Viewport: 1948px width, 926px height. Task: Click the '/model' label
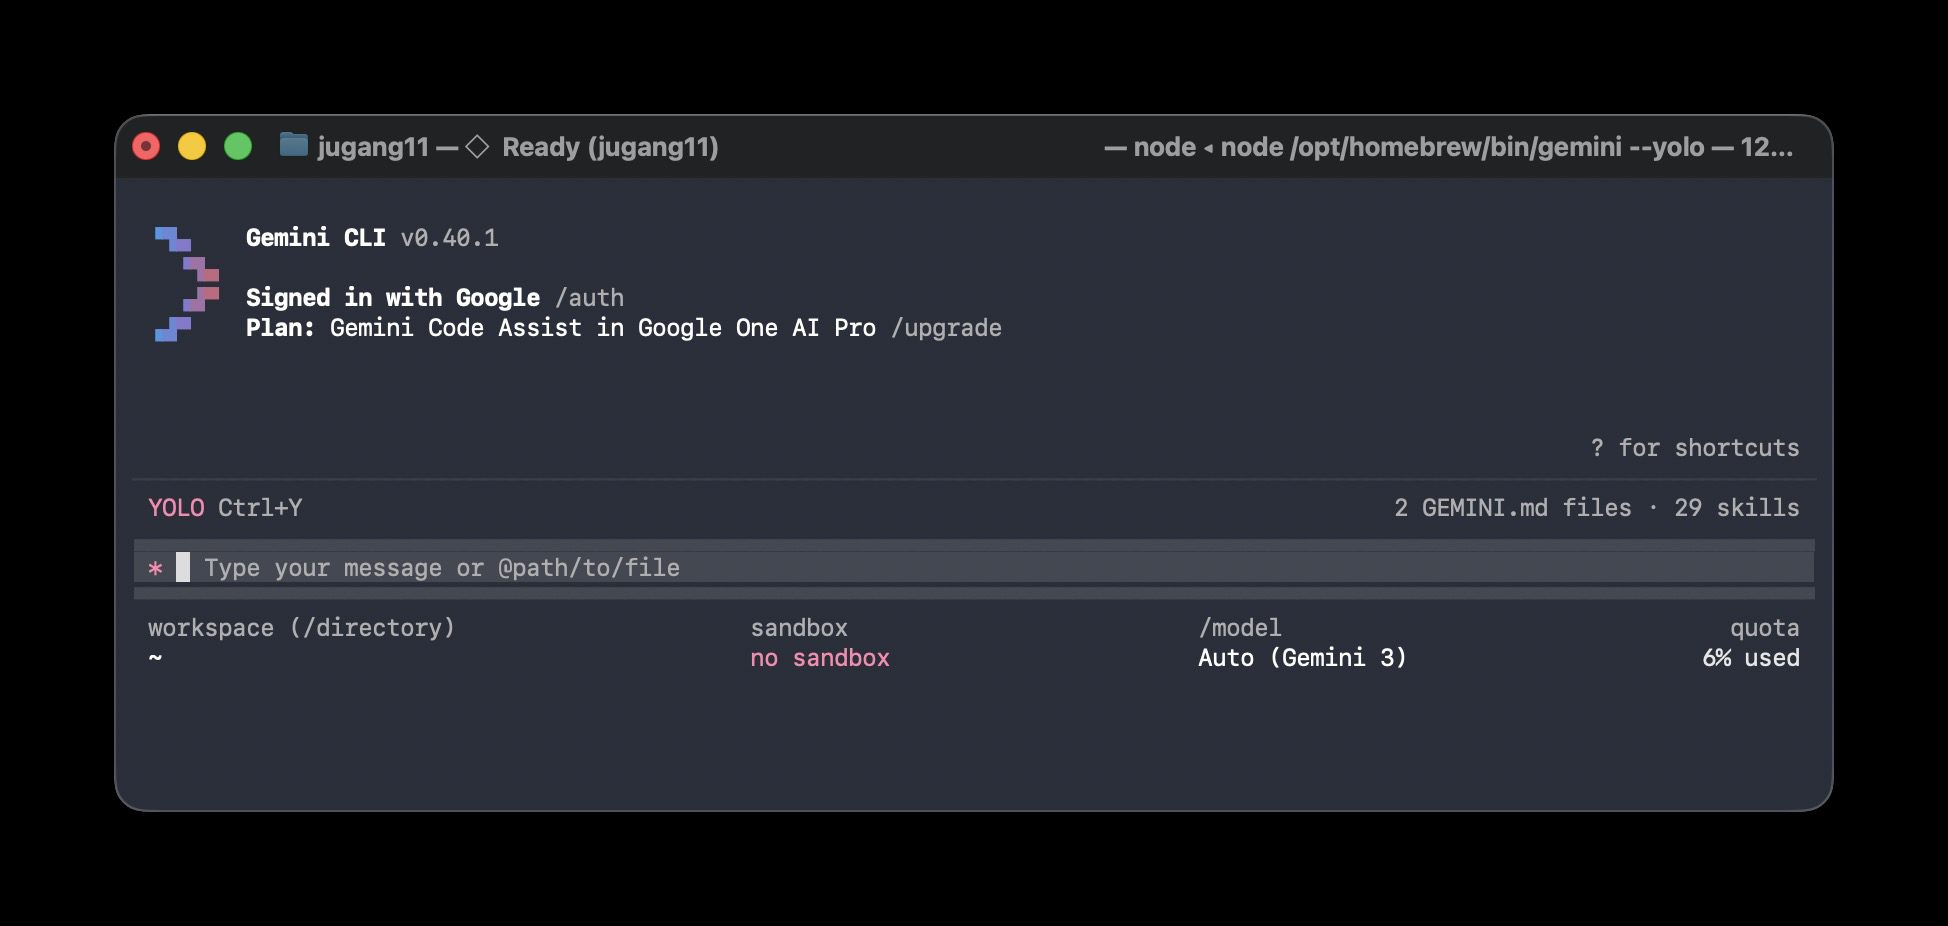[1240, 628]
